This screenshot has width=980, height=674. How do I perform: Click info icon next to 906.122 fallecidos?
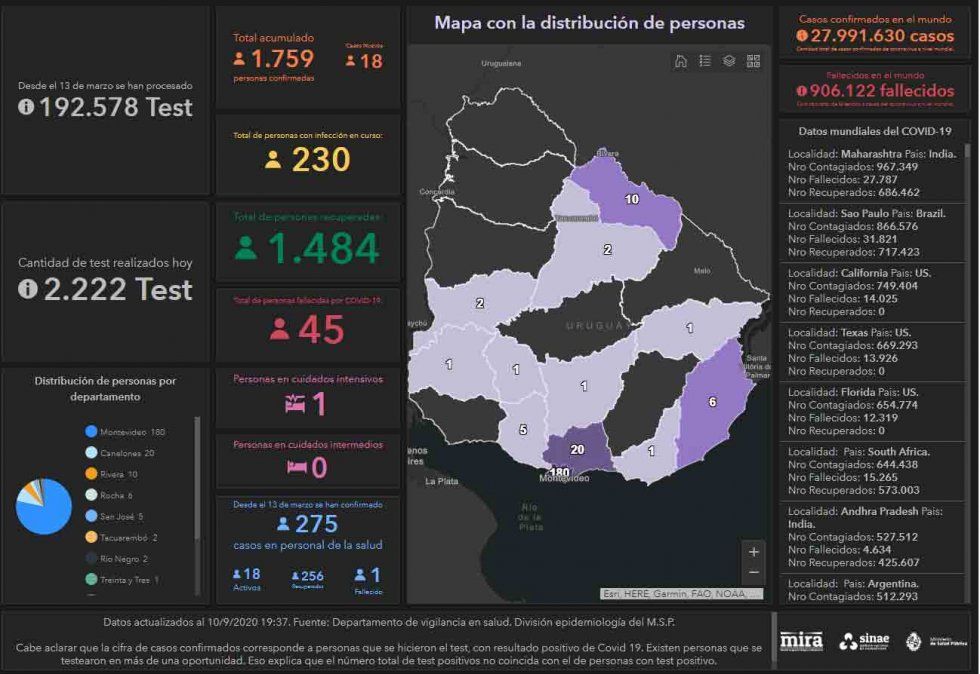click(802, 91)
